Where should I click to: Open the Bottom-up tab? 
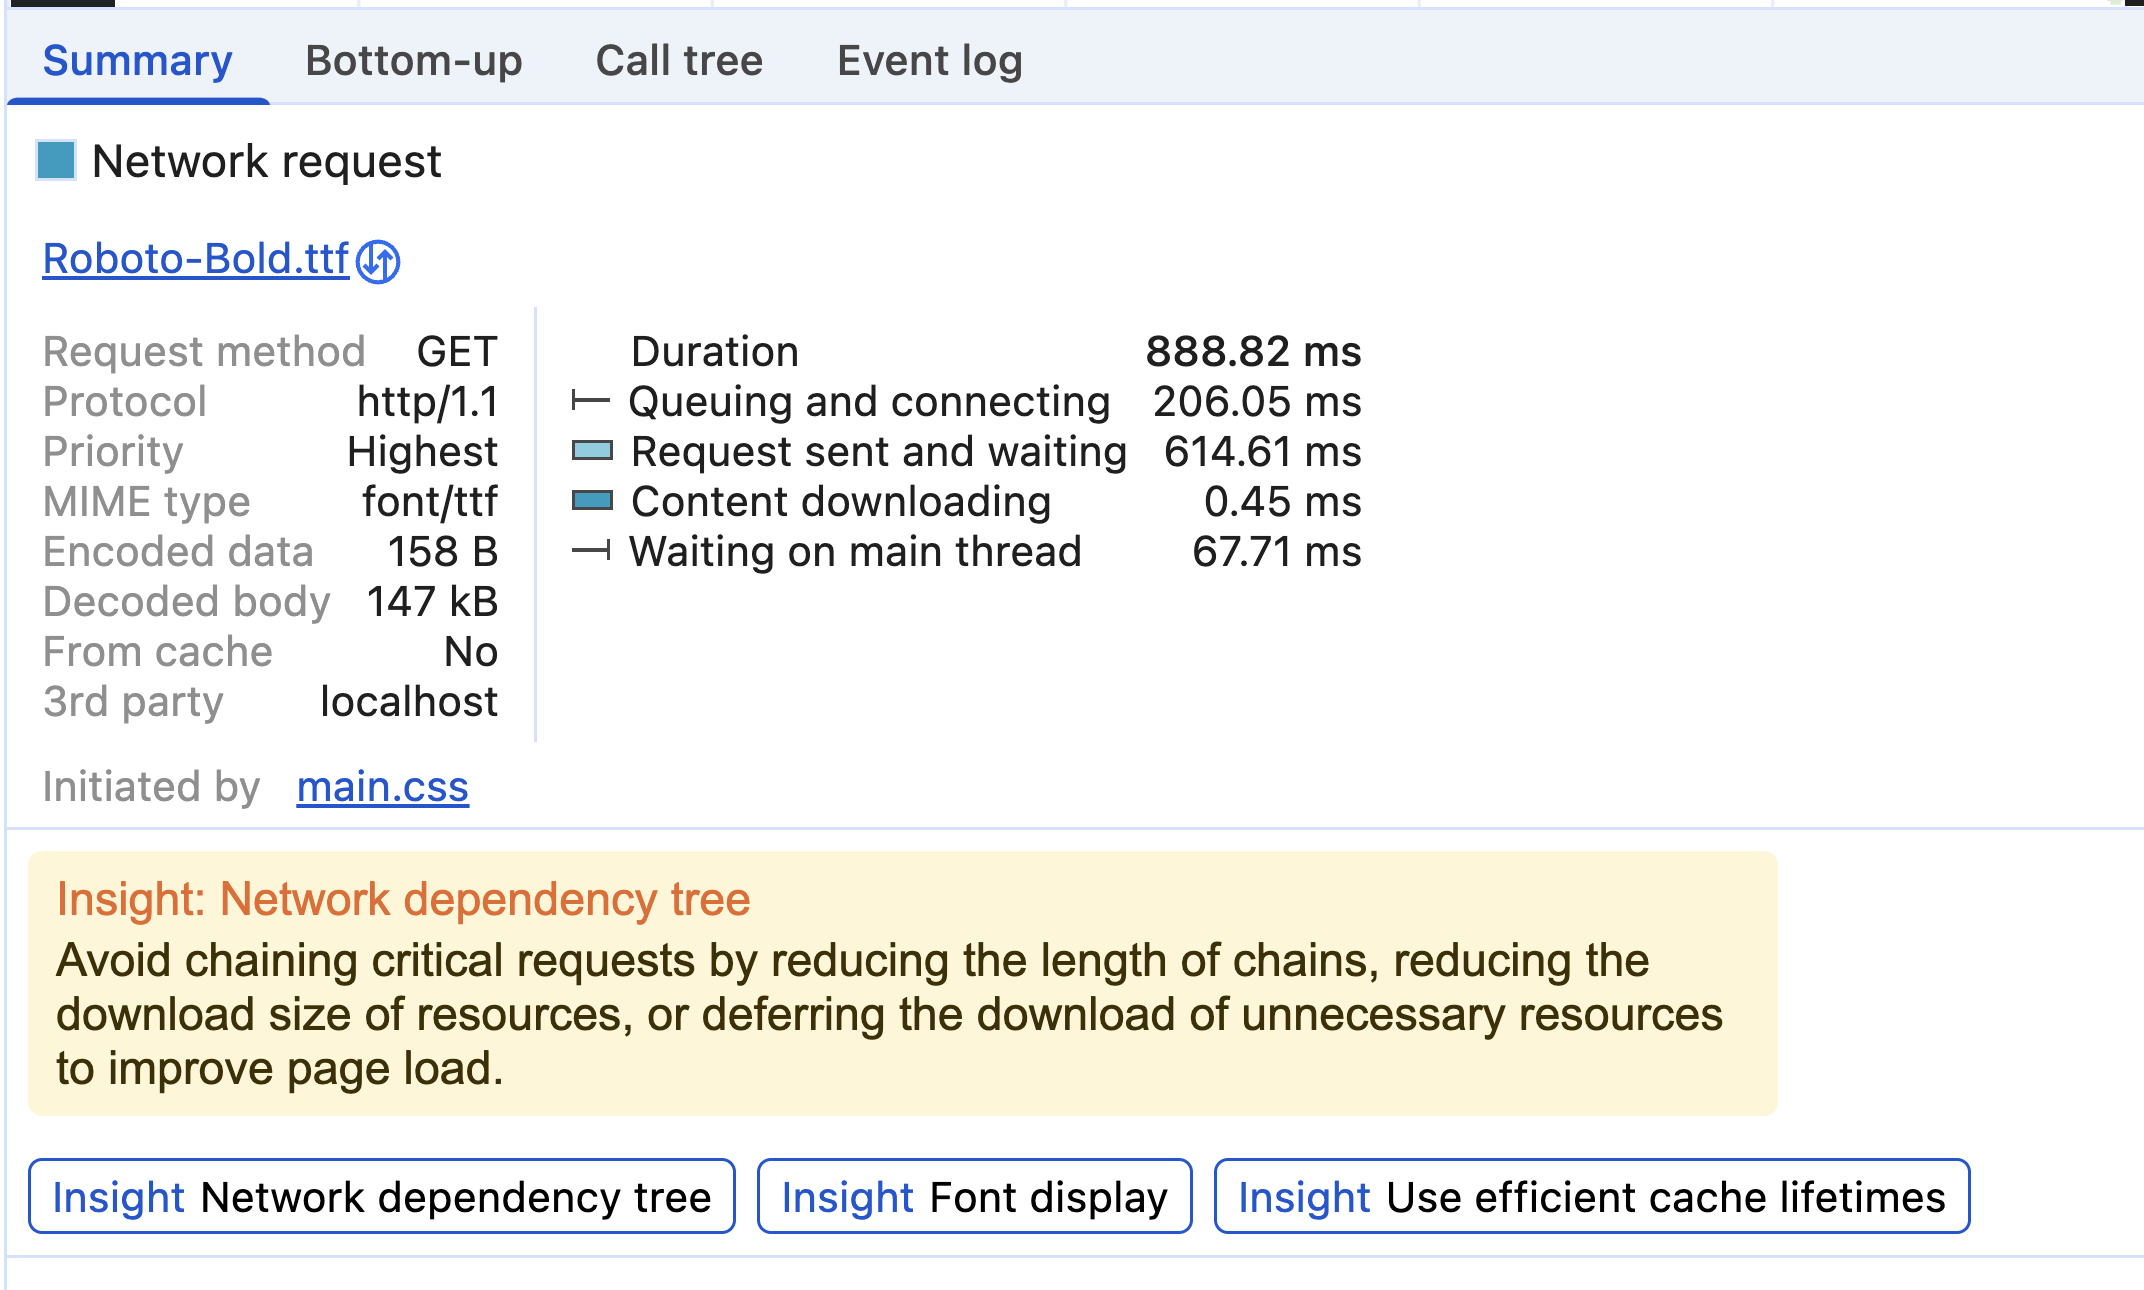pos(414,61)
